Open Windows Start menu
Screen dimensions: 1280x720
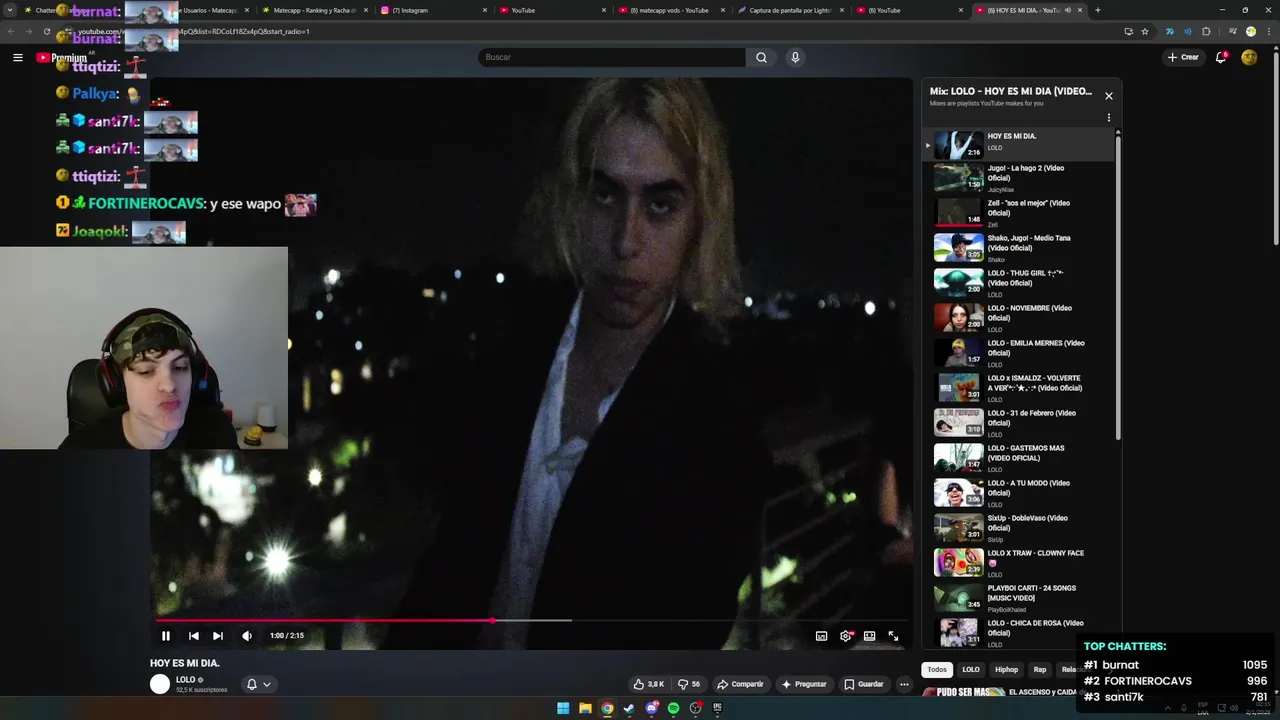click(563, 708)
